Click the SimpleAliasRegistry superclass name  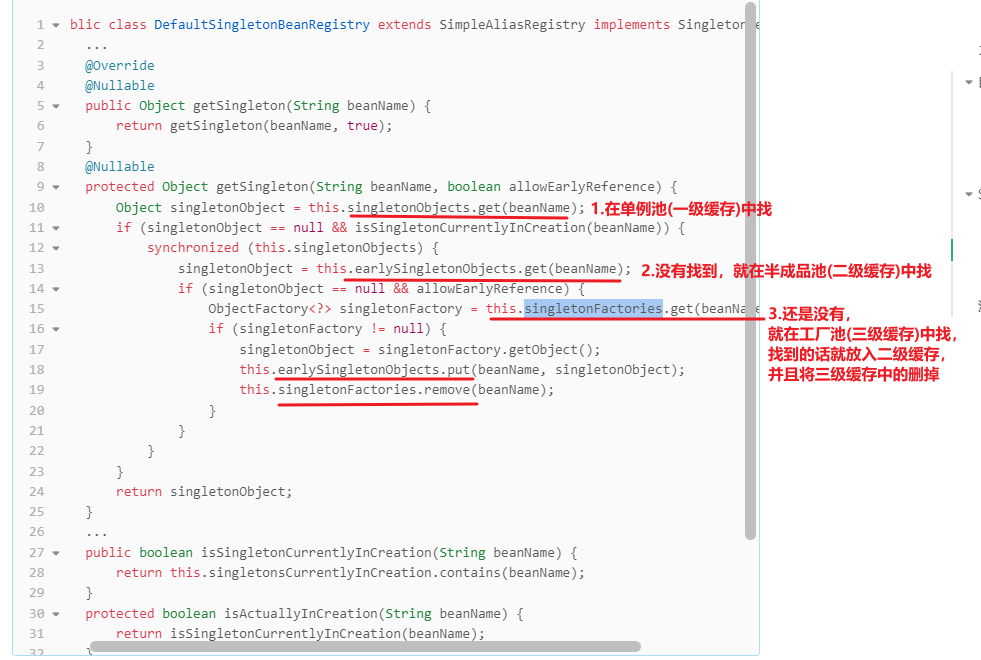pos(512,24)
